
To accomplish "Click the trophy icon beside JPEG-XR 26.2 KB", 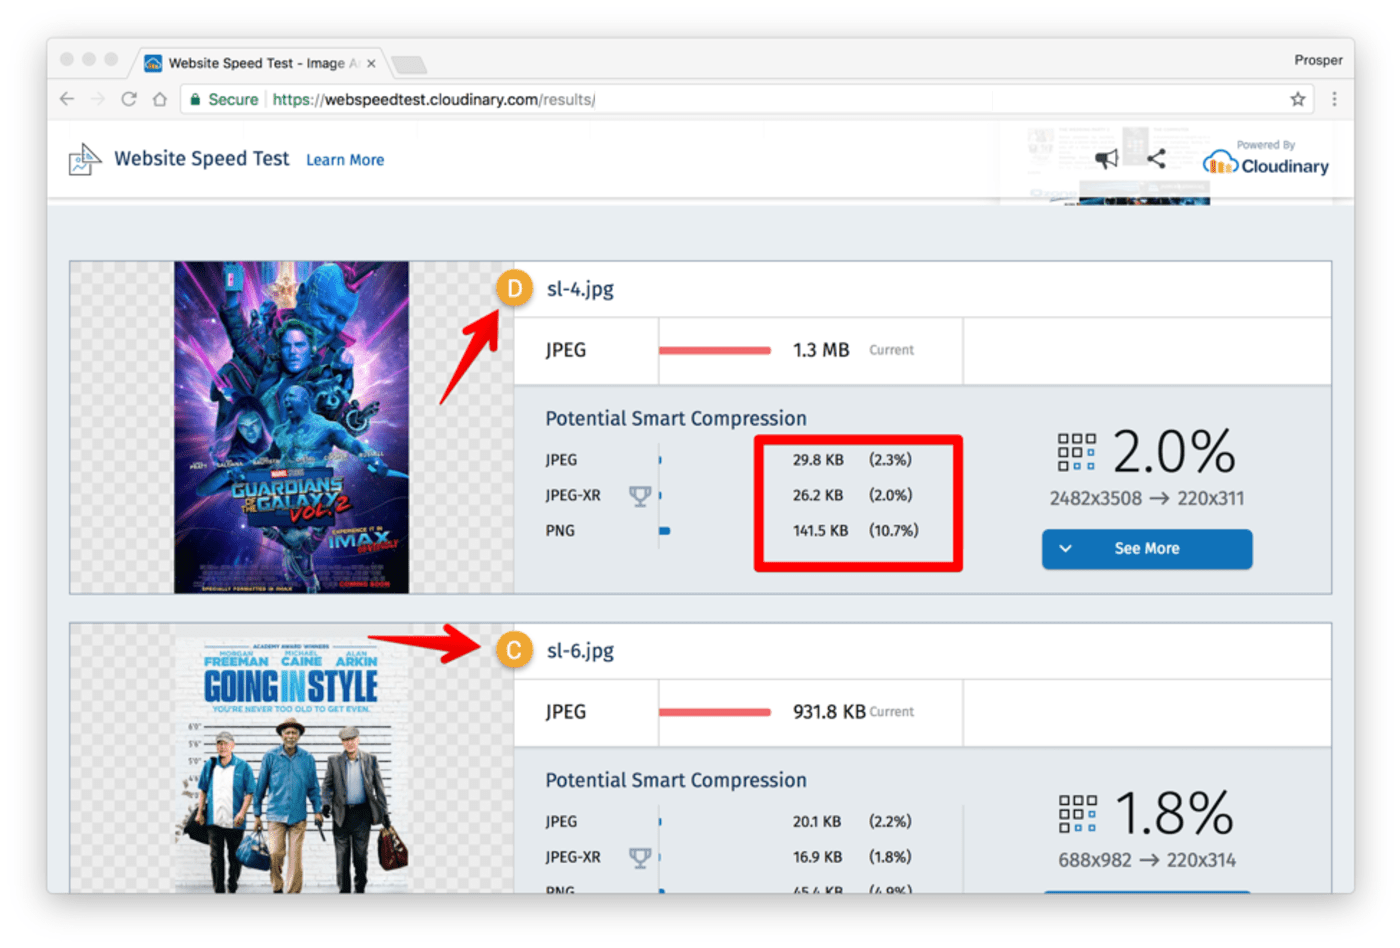I will click(x=640, y=495).
